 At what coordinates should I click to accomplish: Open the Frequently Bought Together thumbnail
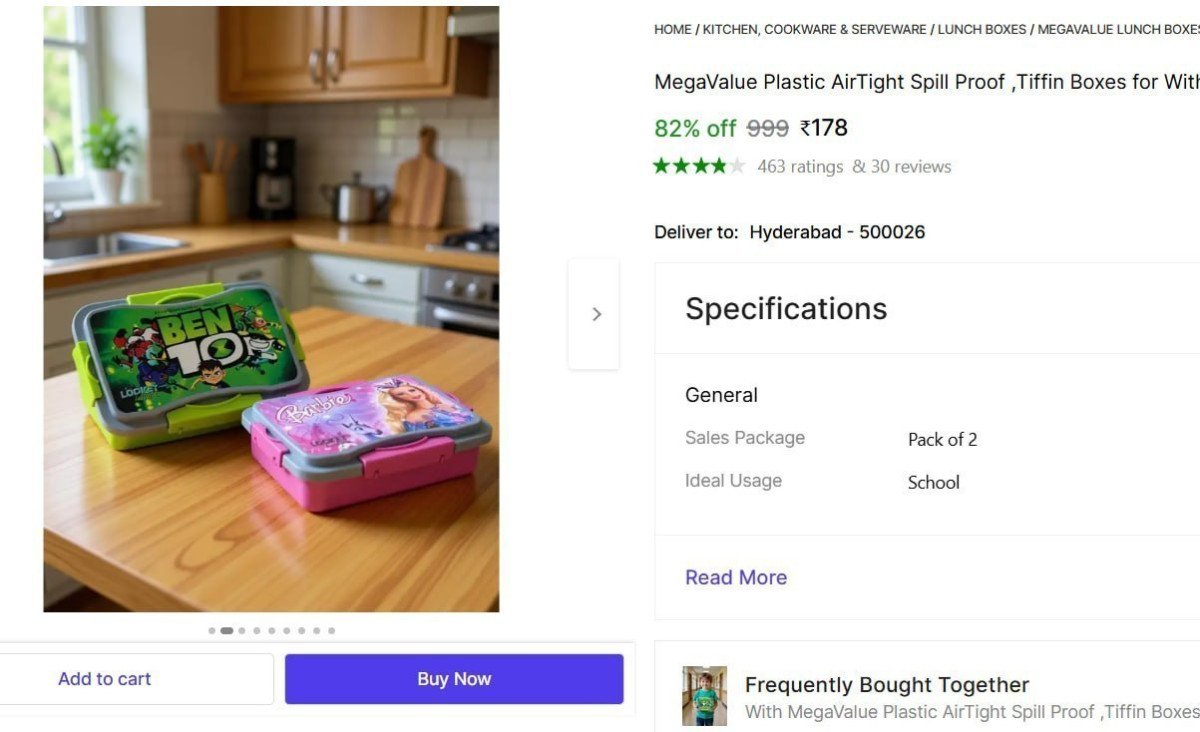pos(704,695)
